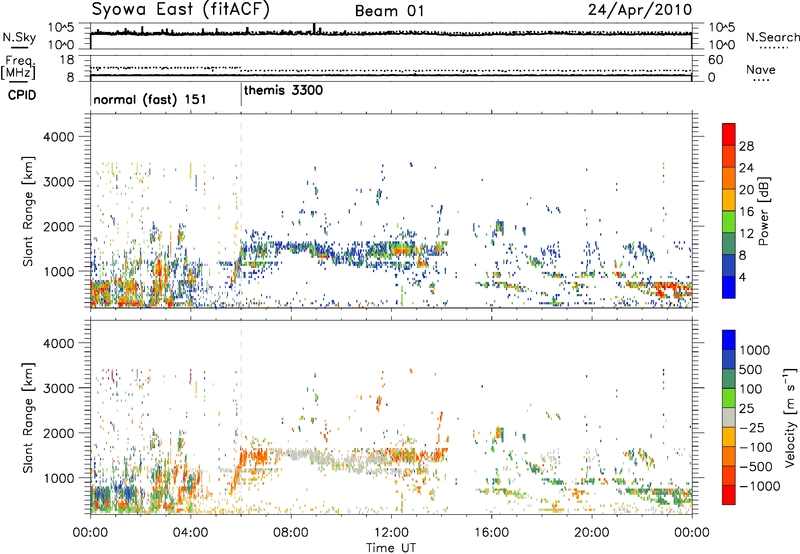Click the '500' Velocity colorbar tick label

tap(751, 370)
